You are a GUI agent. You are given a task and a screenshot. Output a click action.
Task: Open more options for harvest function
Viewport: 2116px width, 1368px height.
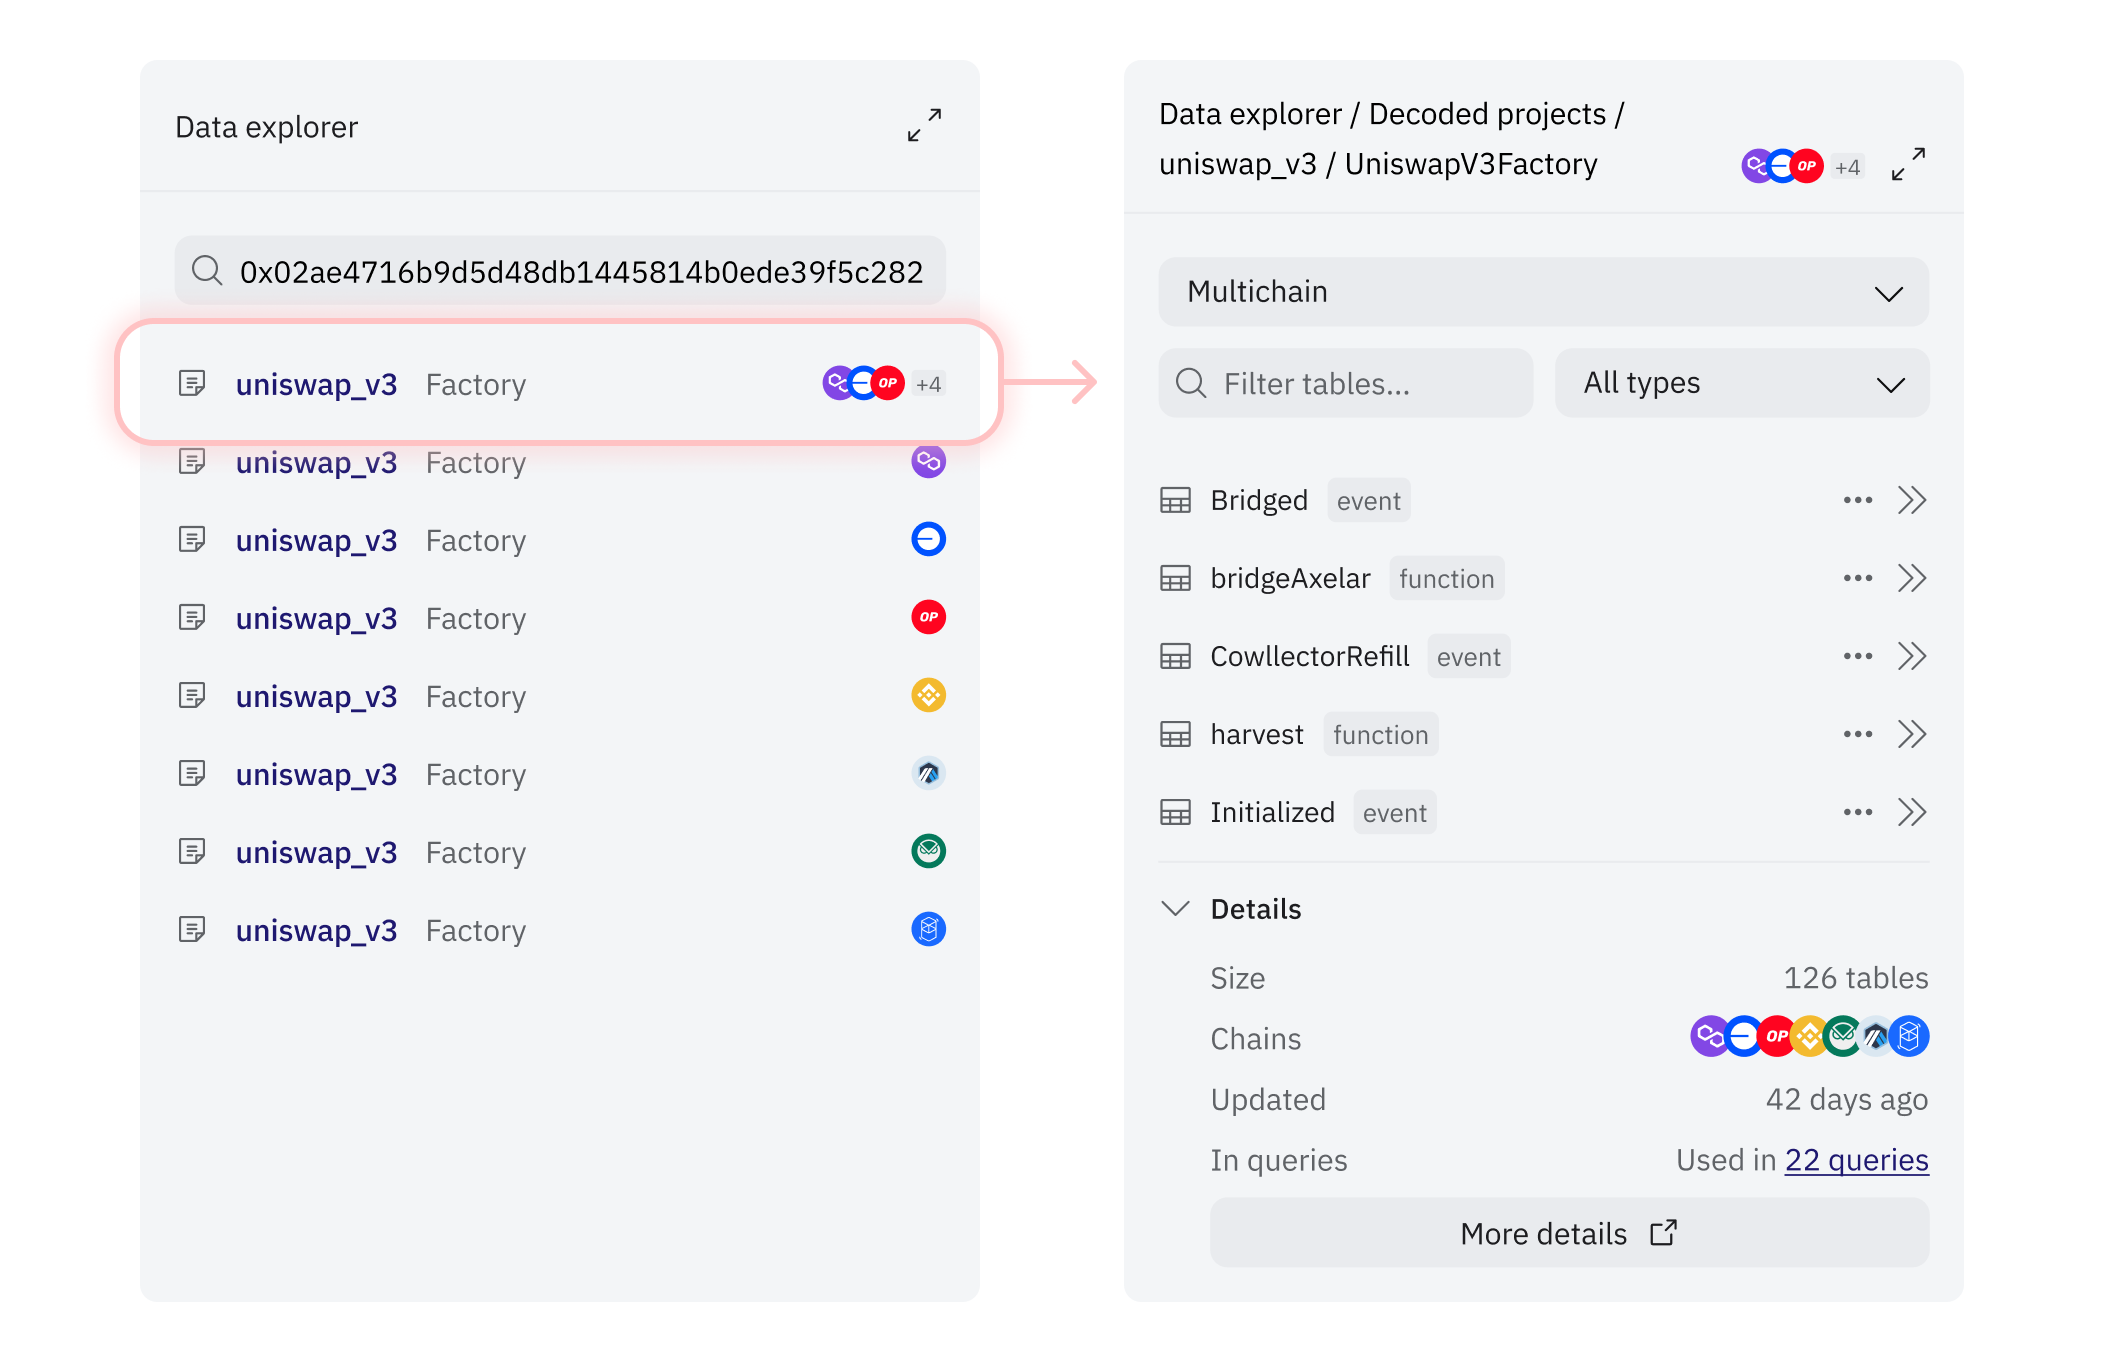[x=1857, y=734]
